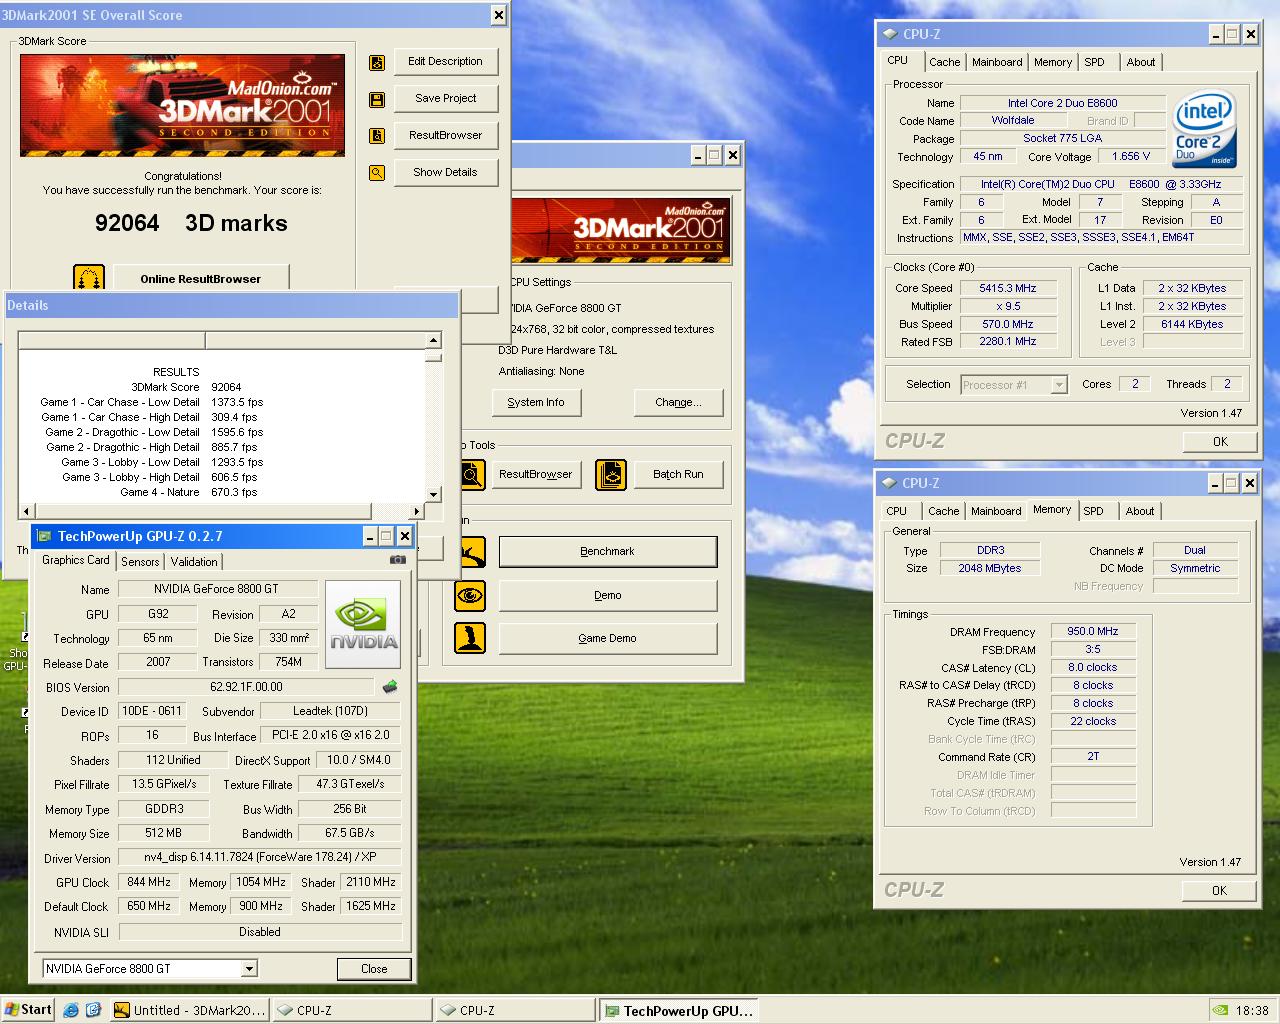This screenshot has height=1024, width=1280.
Task: Click the Edit Description icon
Action: pyautogui.click(x=377, y=62)
